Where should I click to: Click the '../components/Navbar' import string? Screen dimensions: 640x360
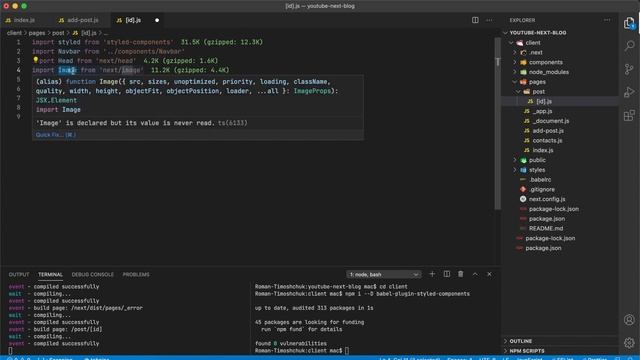[x=144, y=51]
